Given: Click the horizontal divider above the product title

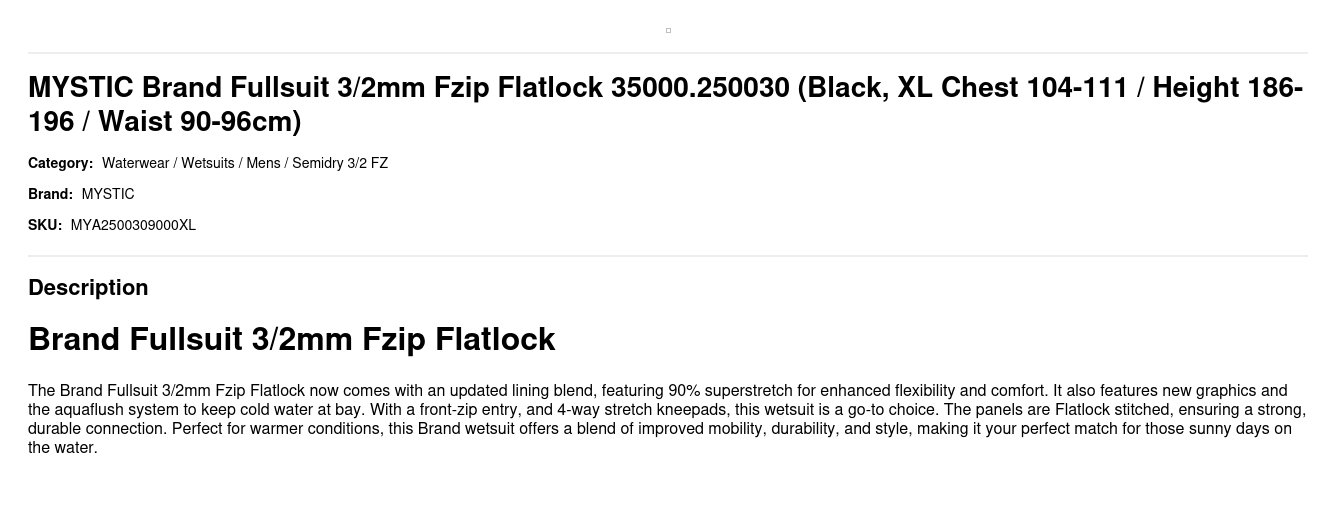Looking at the screenshot, I should click(668, 53).
